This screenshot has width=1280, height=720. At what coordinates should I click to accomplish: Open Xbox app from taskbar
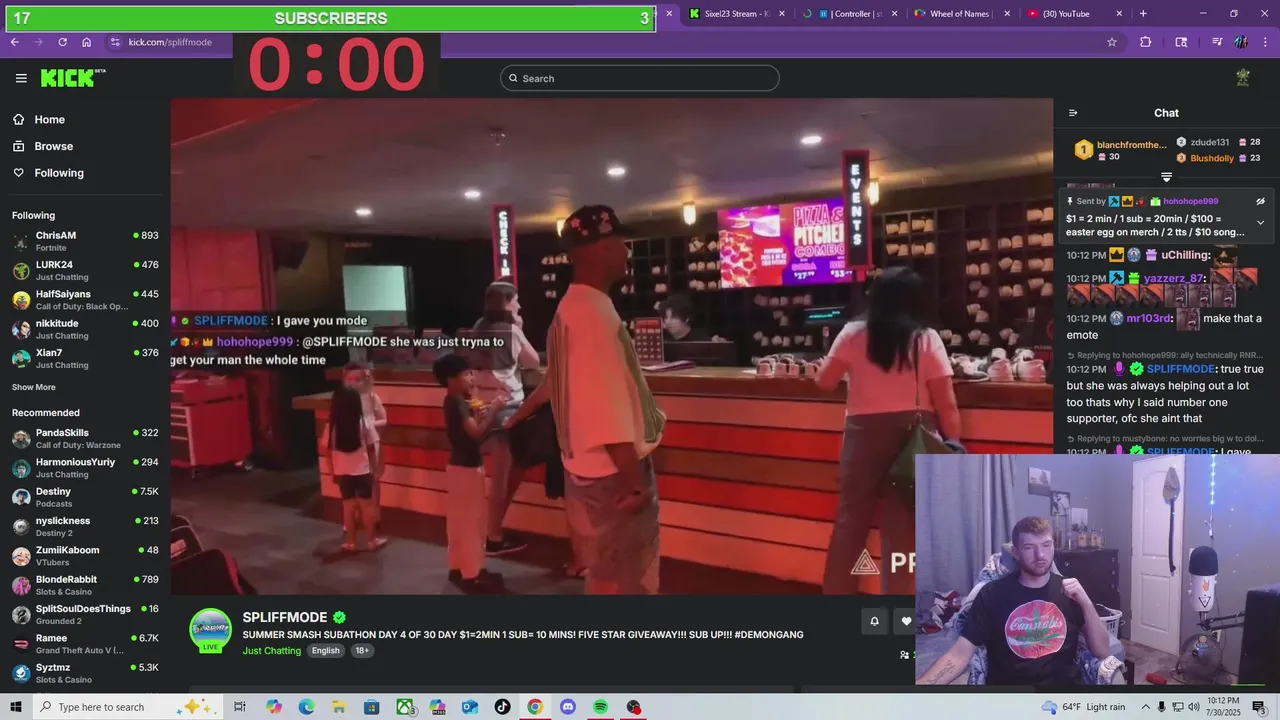point(404,707)
